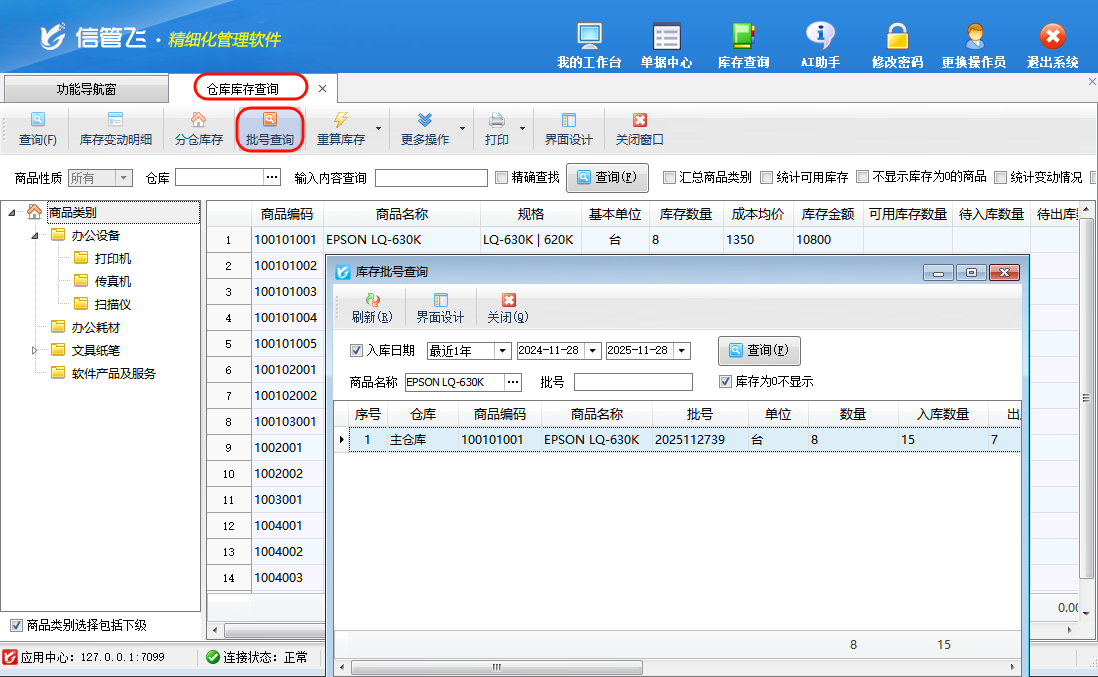Click the 我的工作台 workbench icon
This screenshot has width=1098, height=677.
[x=589, y=38]
